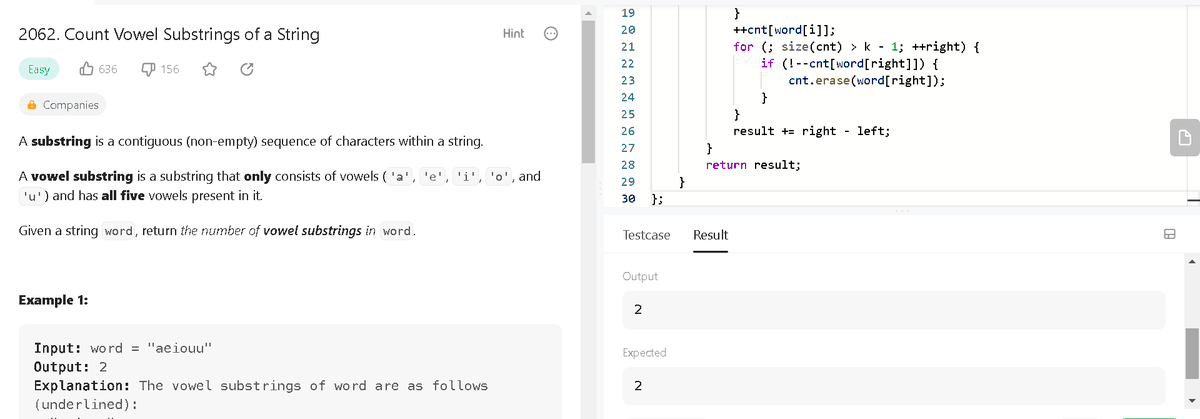Click the 'Example 1:' heading
The width and height of the screenshot is (1200, 419).
tap(53, 300)
